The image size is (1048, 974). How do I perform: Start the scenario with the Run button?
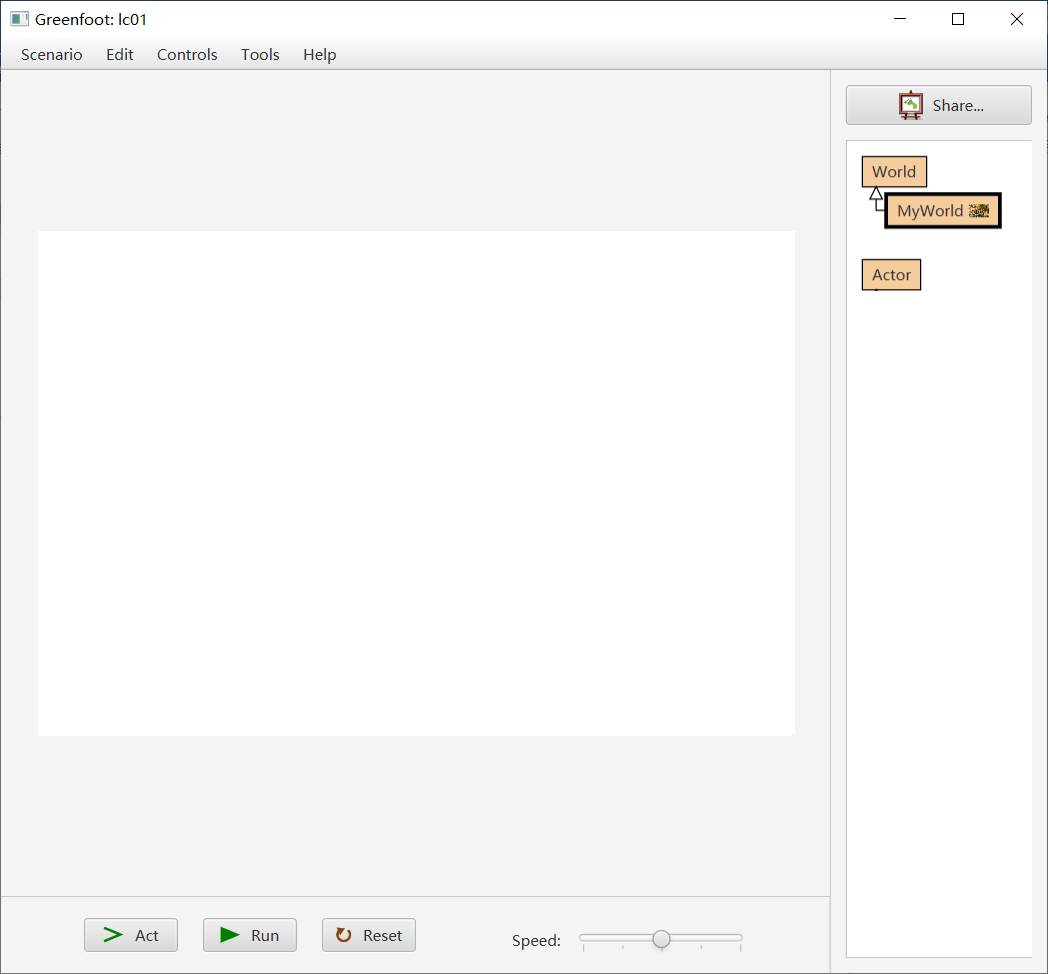(x=250, y=935)
